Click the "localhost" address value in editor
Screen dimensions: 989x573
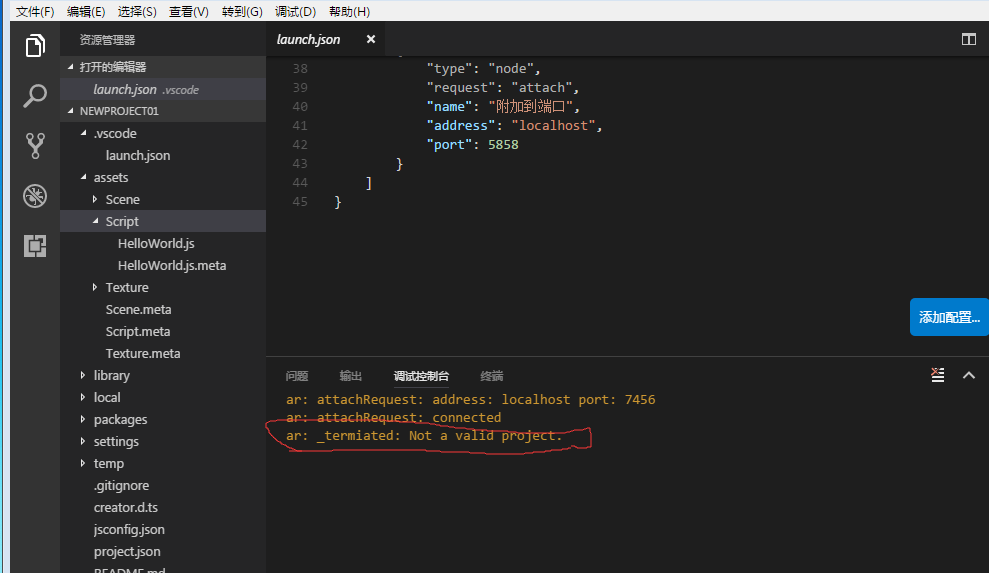(x=553, y=126)
